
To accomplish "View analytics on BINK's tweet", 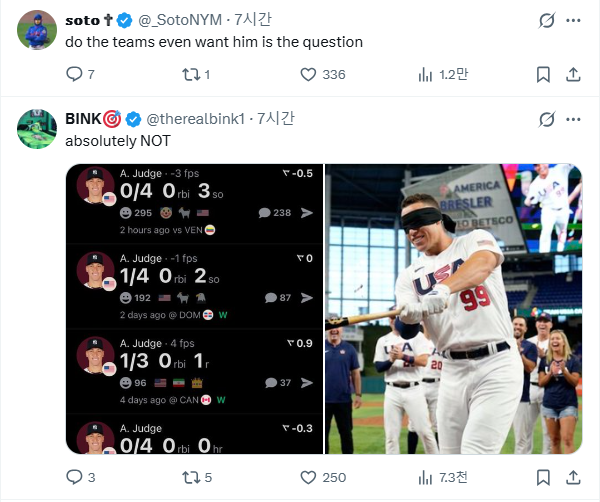I will (424, 477).
